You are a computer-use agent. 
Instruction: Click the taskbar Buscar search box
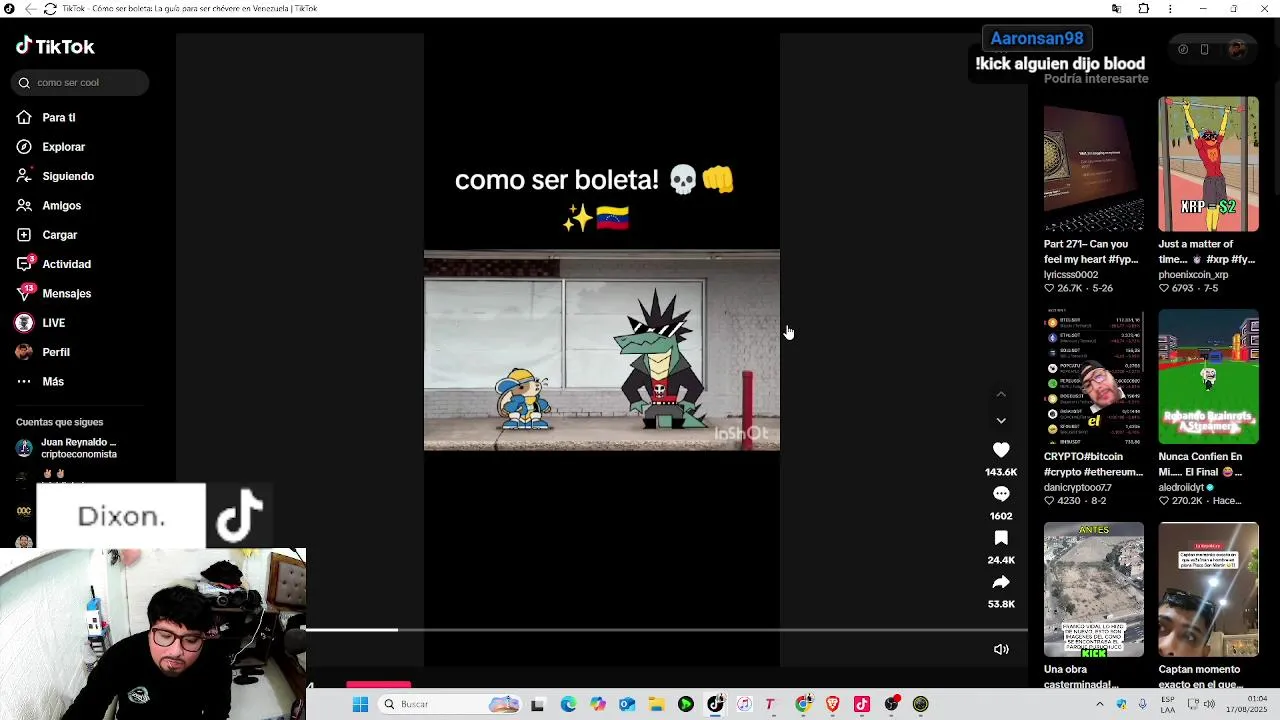[450, 704]
